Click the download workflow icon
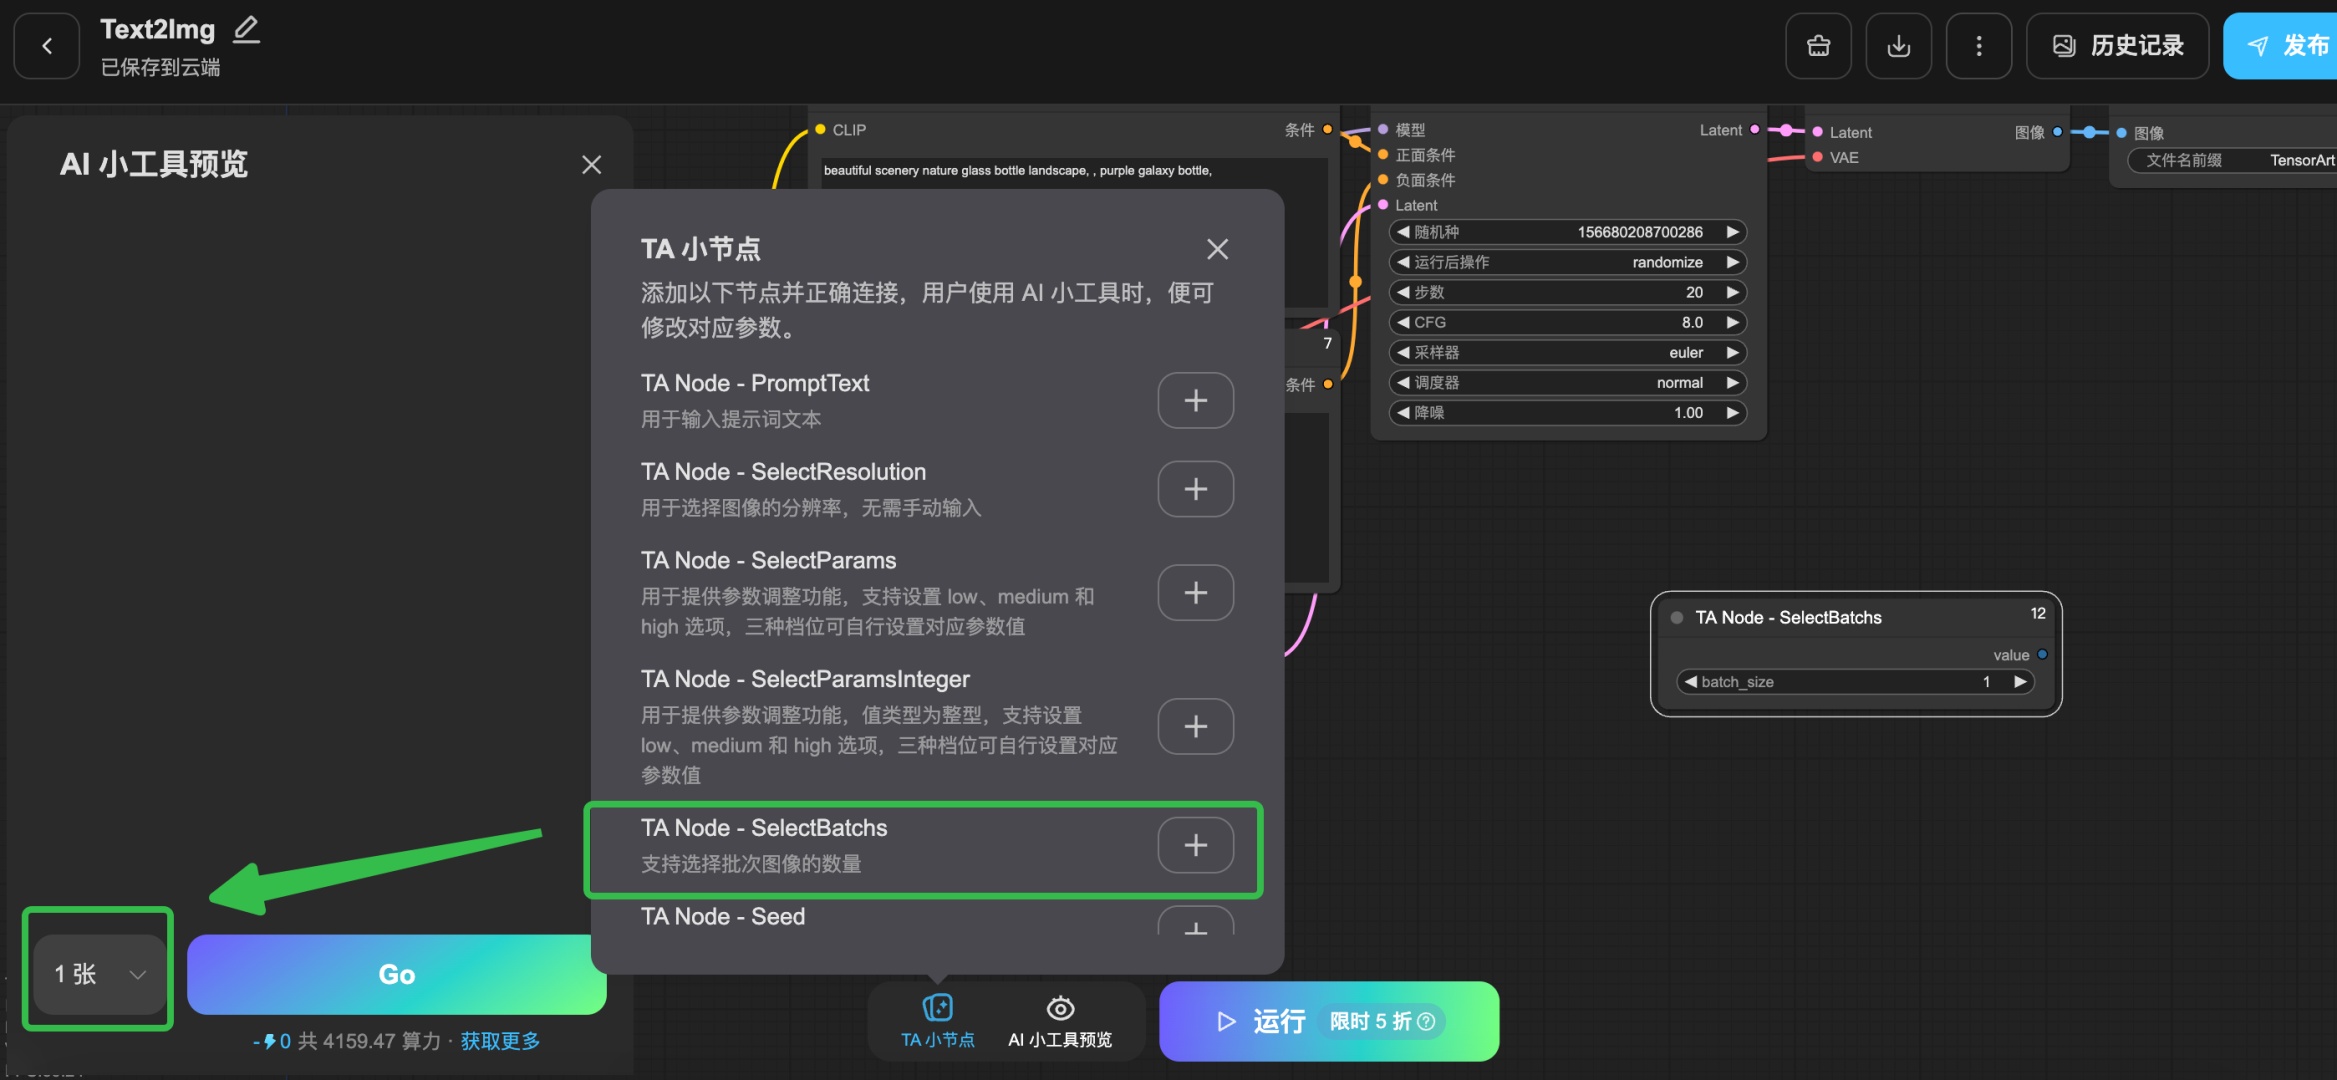 click(x=1898, y=46)
